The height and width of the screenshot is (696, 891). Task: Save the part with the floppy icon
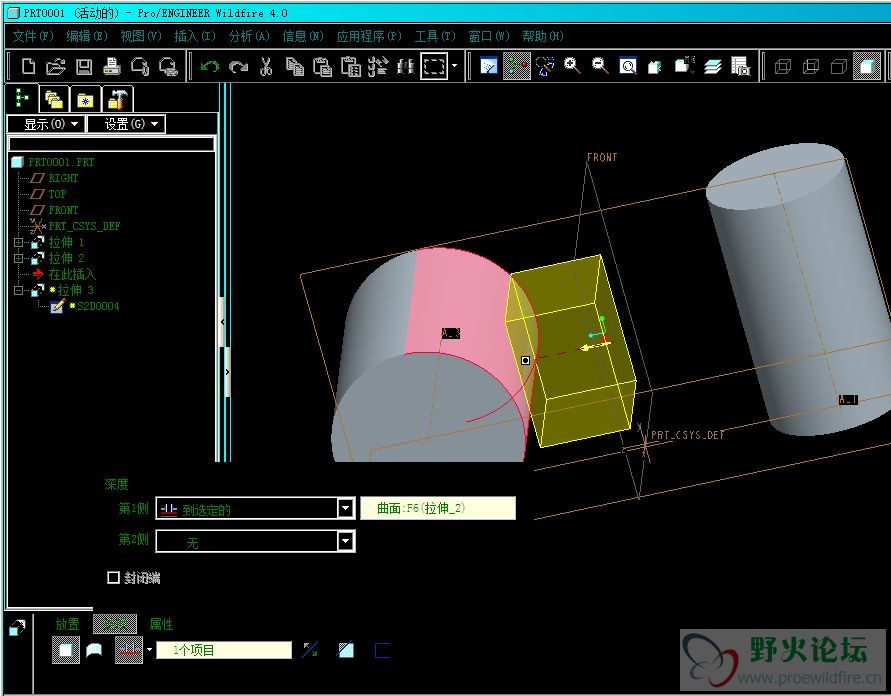pos(84,66)
